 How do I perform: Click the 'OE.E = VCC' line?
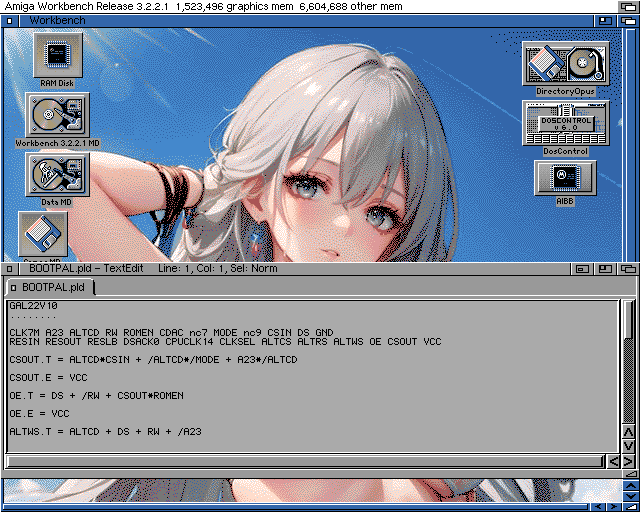[x=39, y=414]
